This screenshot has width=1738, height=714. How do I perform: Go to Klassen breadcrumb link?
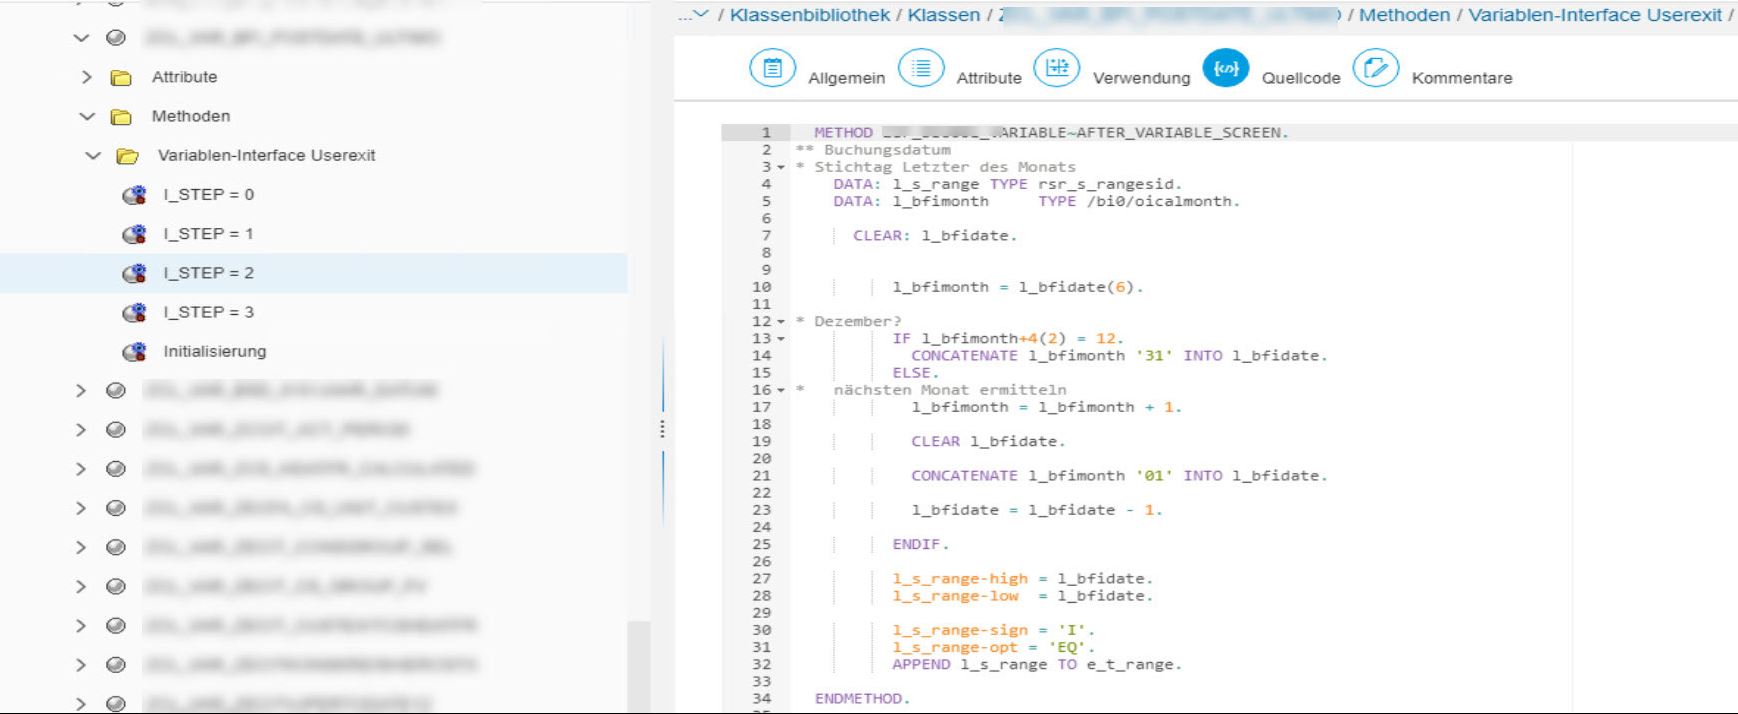(943, 15)
